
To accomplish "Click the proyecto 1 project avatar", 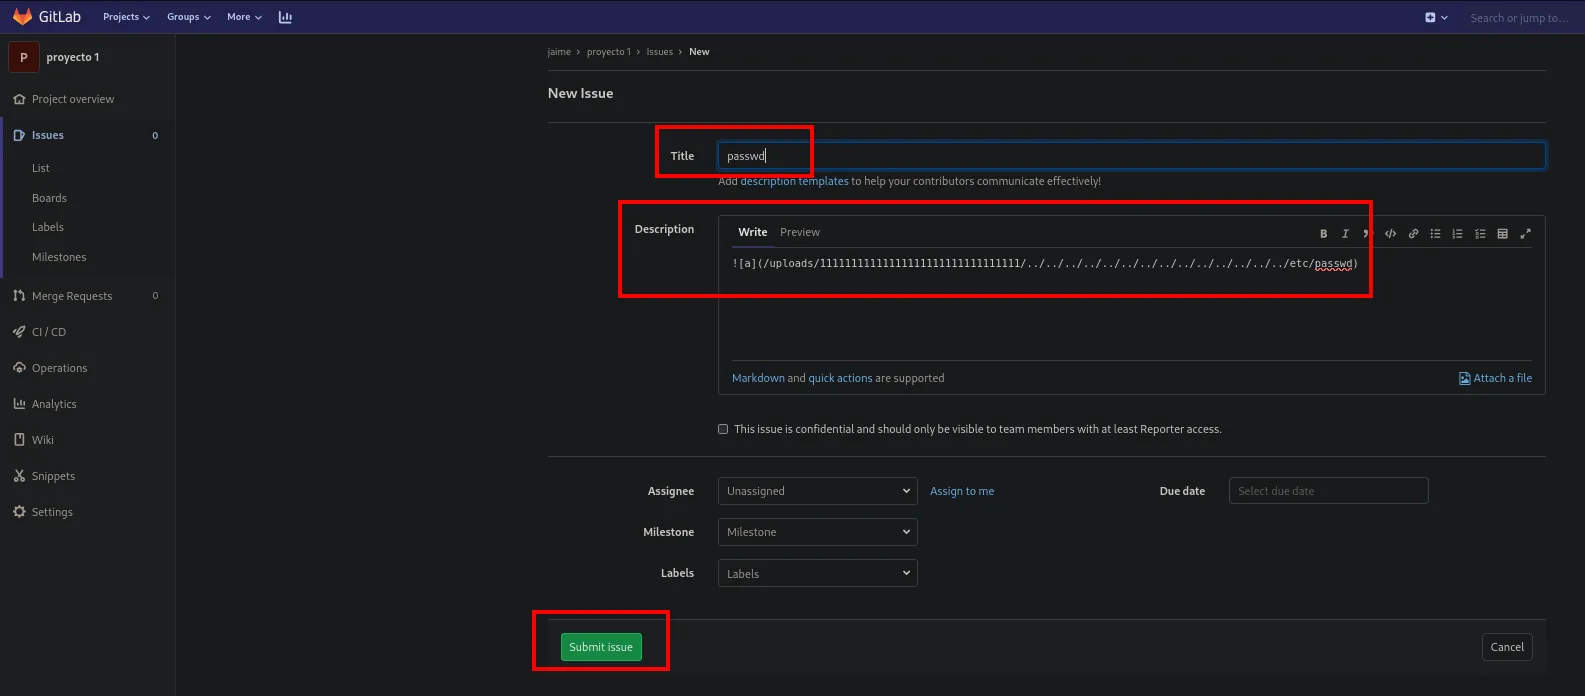I will (x=24, y=57).
